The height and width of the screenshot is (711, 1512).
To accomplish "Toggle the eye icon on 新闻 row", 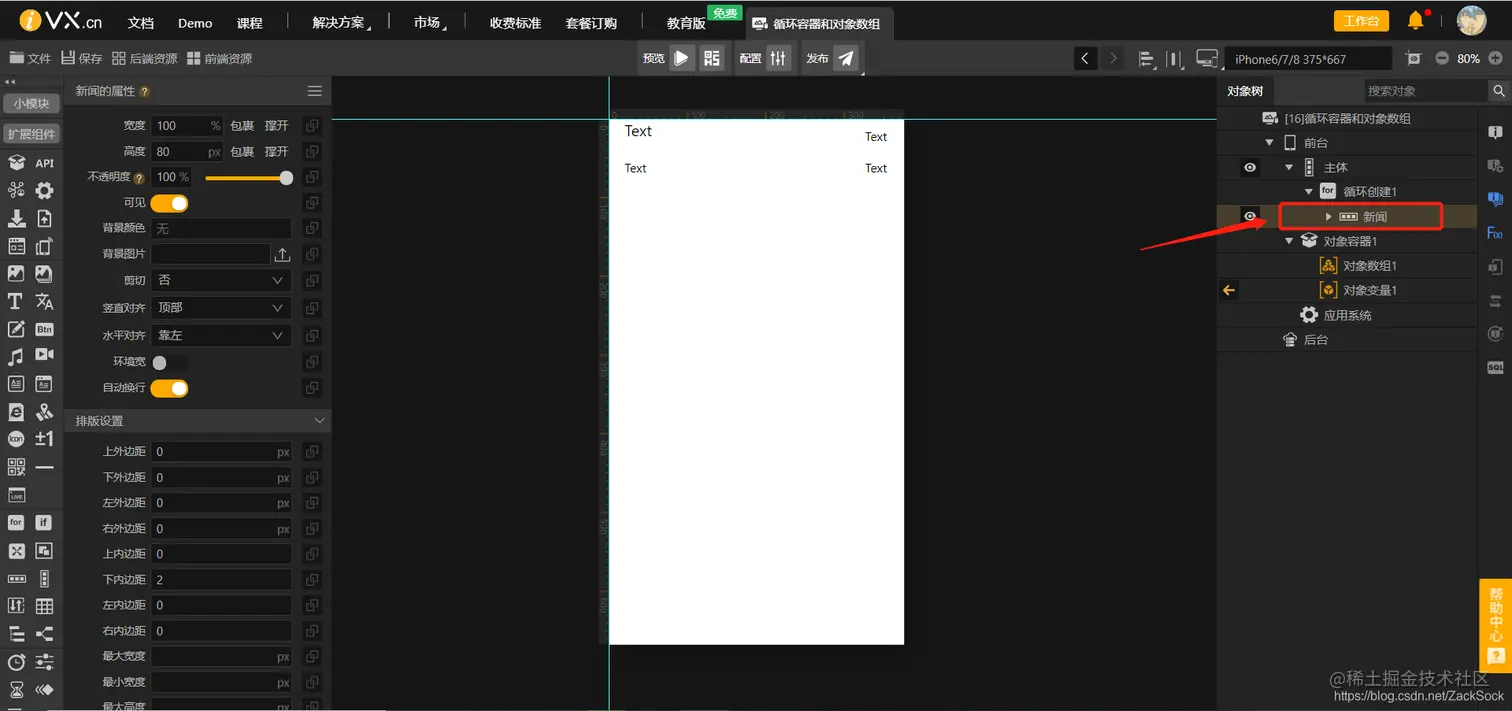I will 1249,216.
